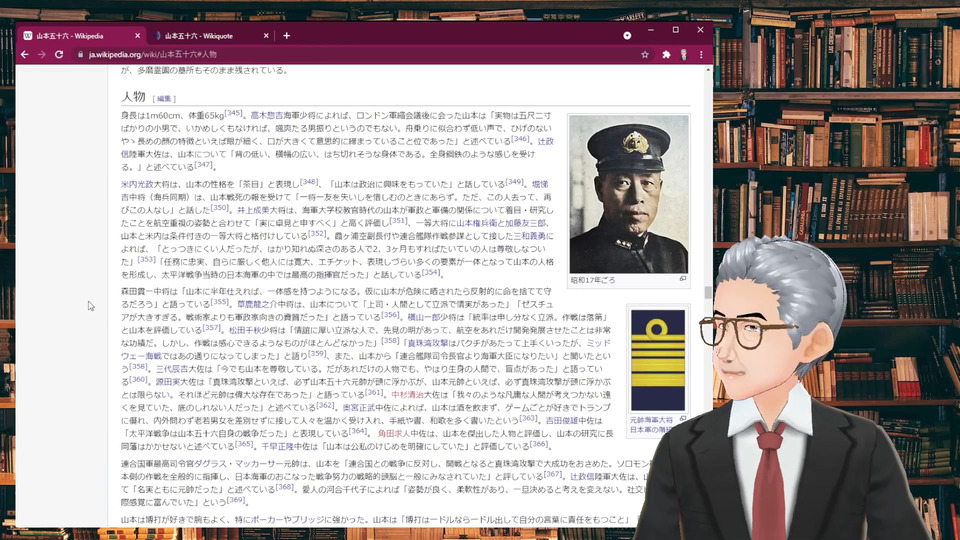Click the vertical scrollbar thumb

tap(708, 293)
